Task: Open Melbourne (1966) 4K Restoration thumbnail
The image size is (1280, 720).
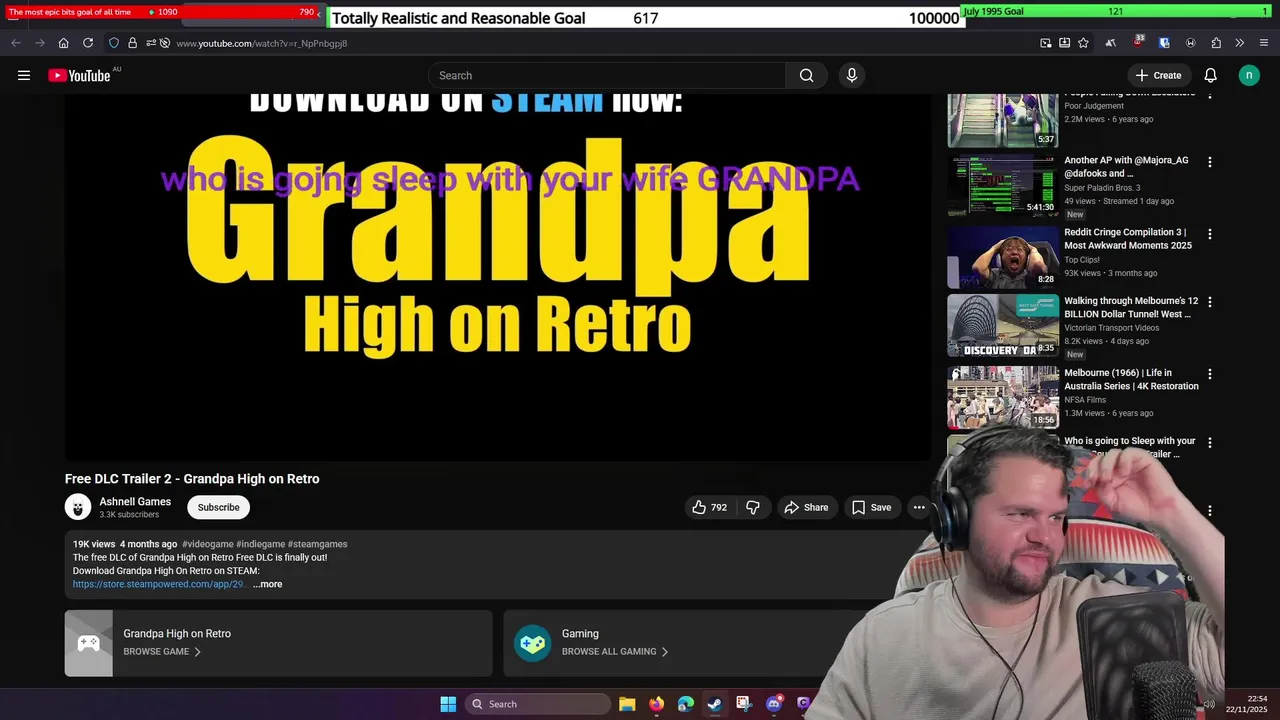Action: 1003,397
